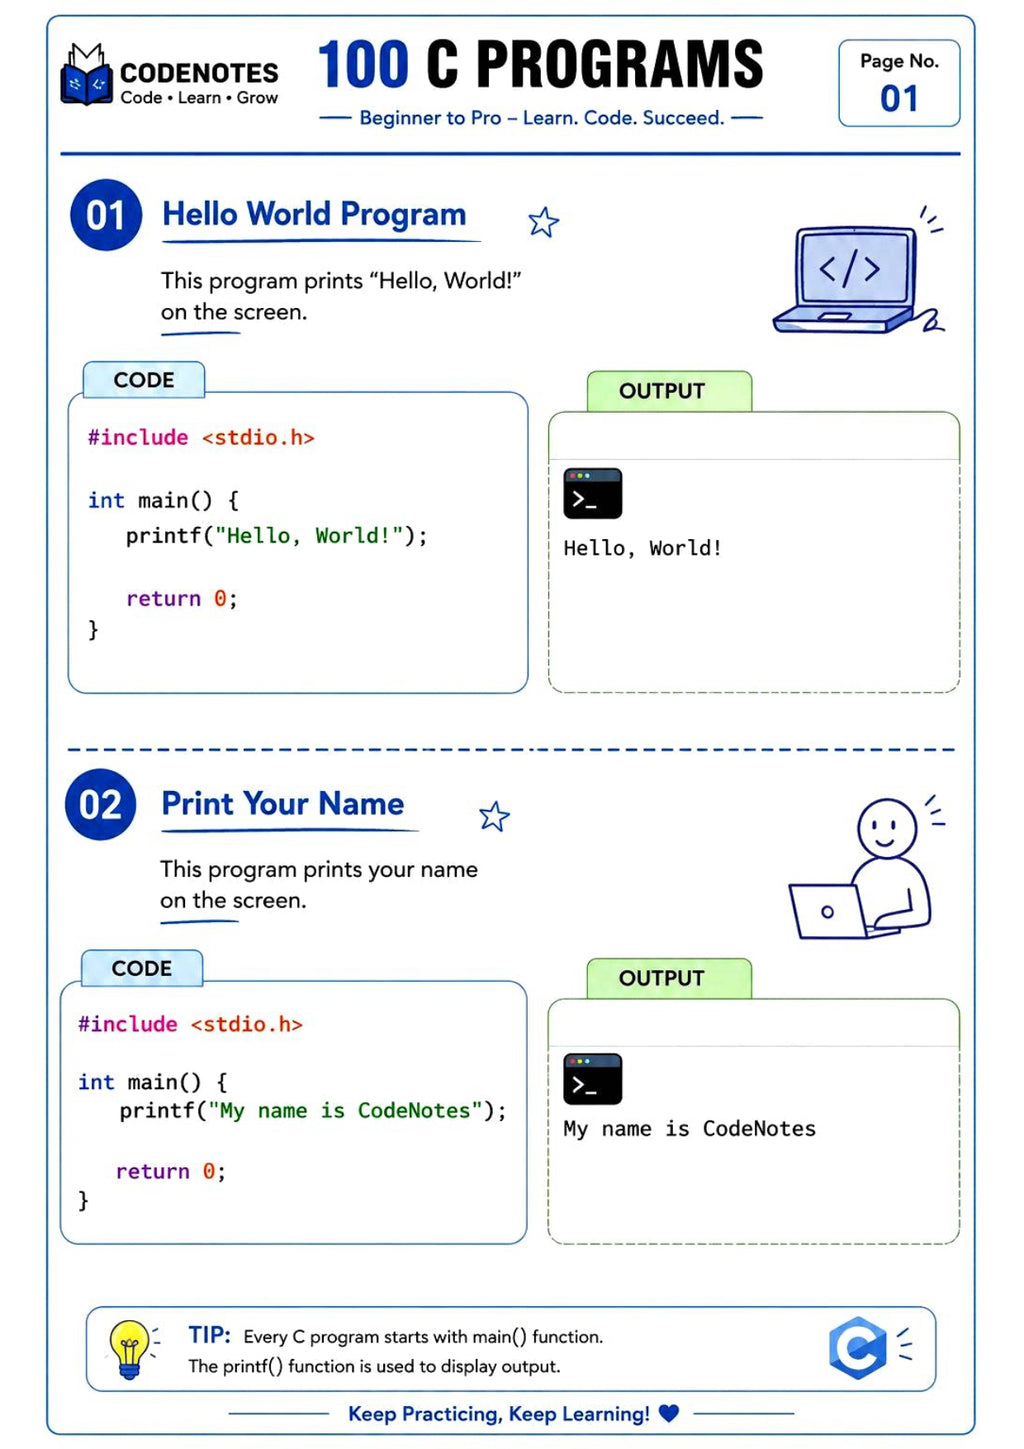Screen dimensions: 1024x1449
Task: Click the Hello World Program heading
Action: pyautogui.click(x=314, y=214)
